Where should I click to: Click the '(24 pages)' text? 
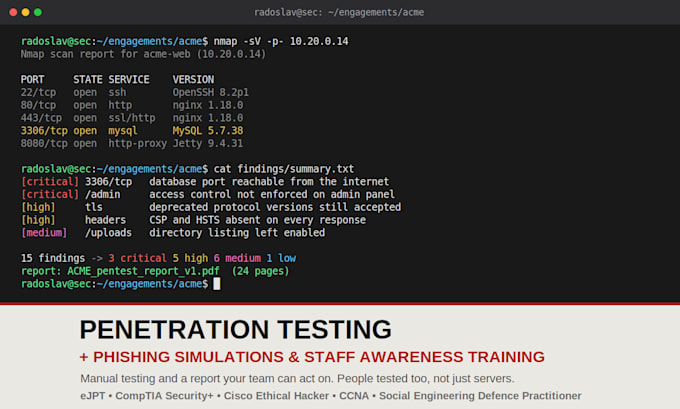coord(260,271)
